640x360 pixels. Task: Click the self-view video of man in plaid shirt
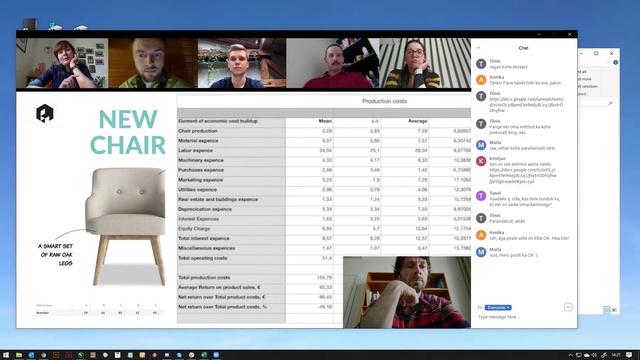click(x=407, y=292)
